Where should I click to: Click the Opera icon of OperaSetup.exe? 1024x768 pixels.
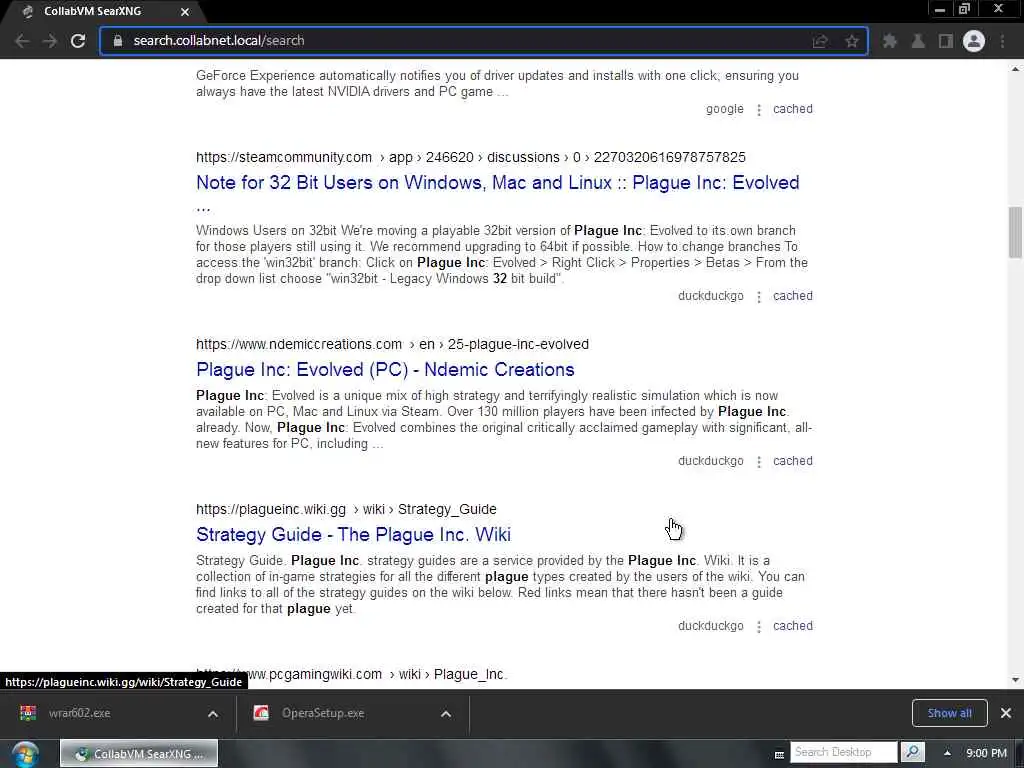[261, 713]
